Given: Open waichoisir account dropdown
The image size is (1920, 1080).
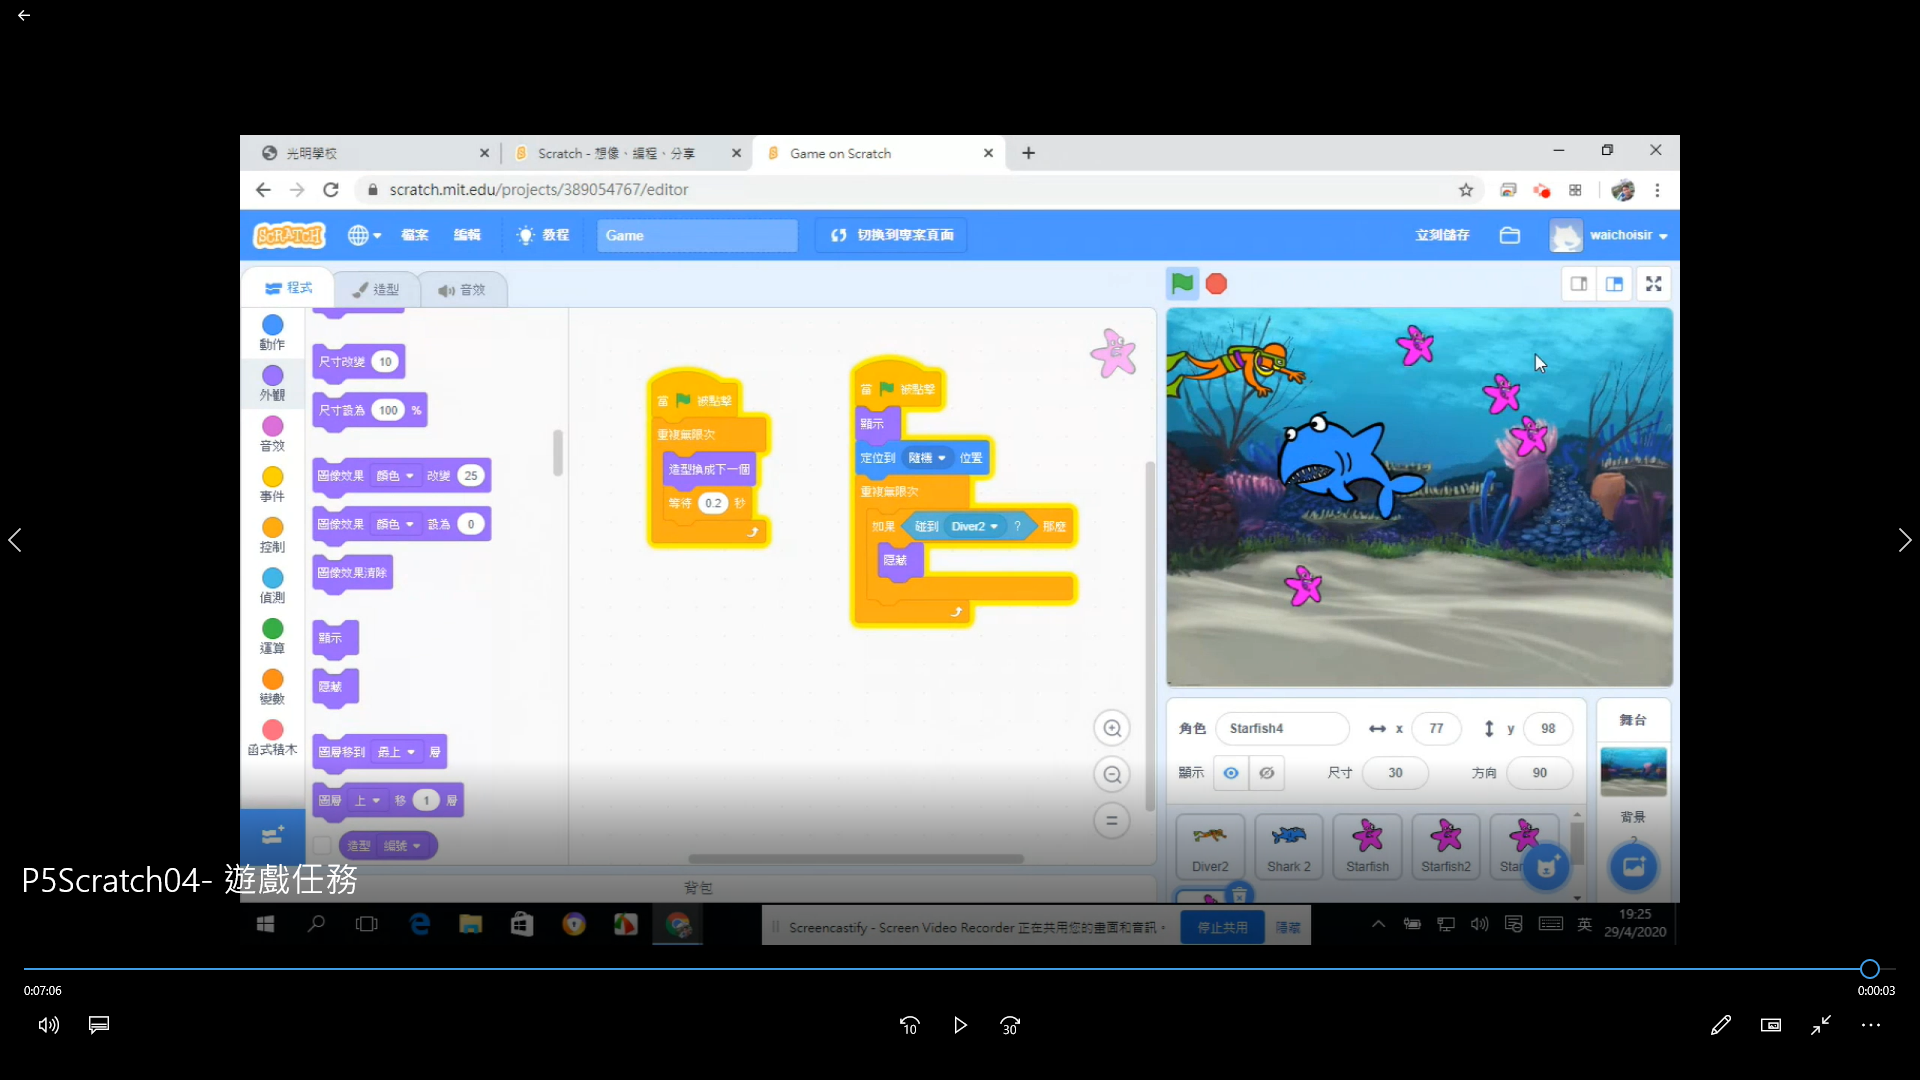Looking at the screenshot, I should tap(1609, 235).
